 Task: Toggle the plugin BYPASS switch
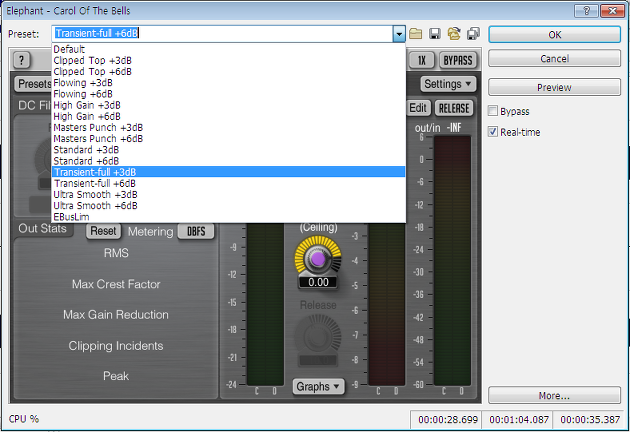(x=458, y=61)
